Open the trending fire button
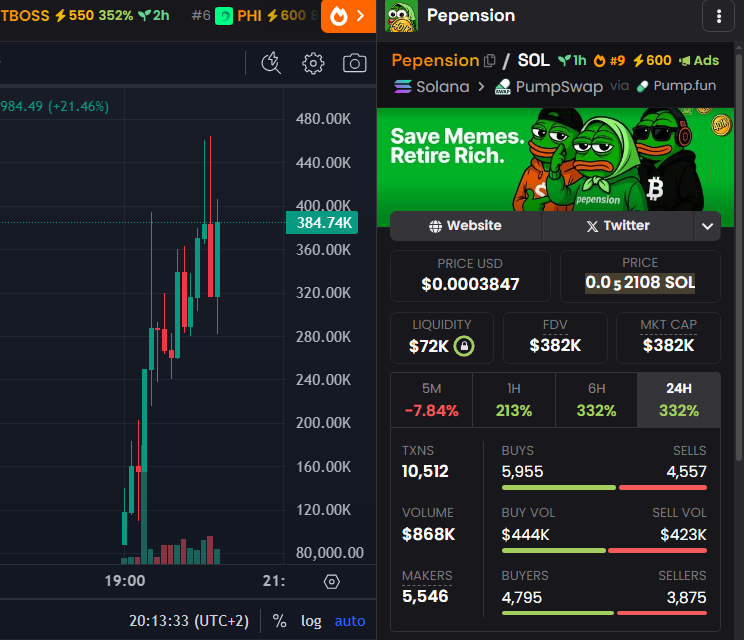Image resolution: width=744 pixels, height=640 pixels. tap(348, 16)
